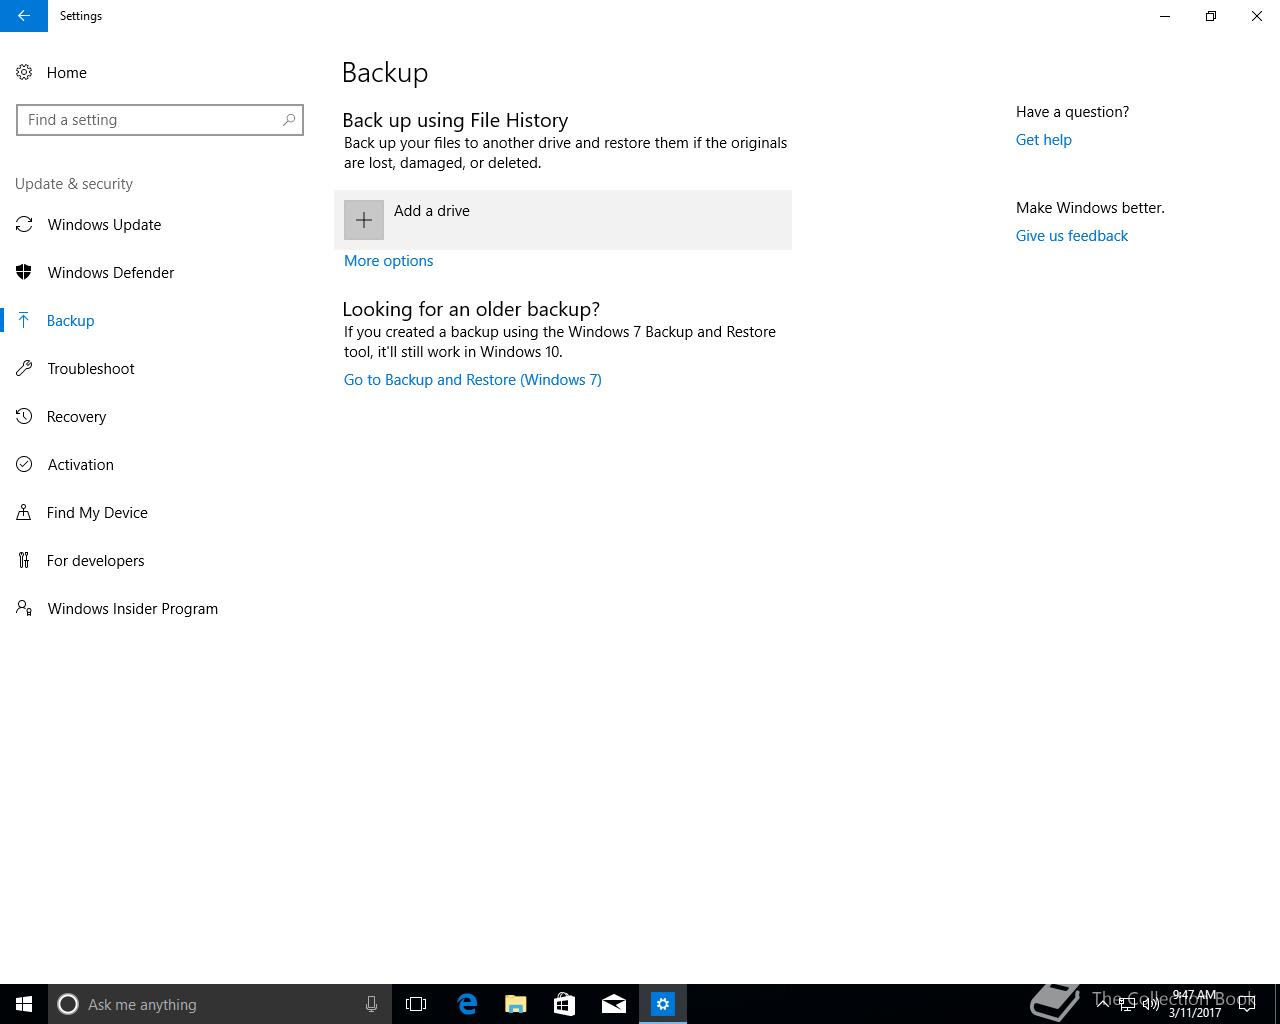Click the Add a drive button
1280x1024 pixels.
click(x=563, y=220)
